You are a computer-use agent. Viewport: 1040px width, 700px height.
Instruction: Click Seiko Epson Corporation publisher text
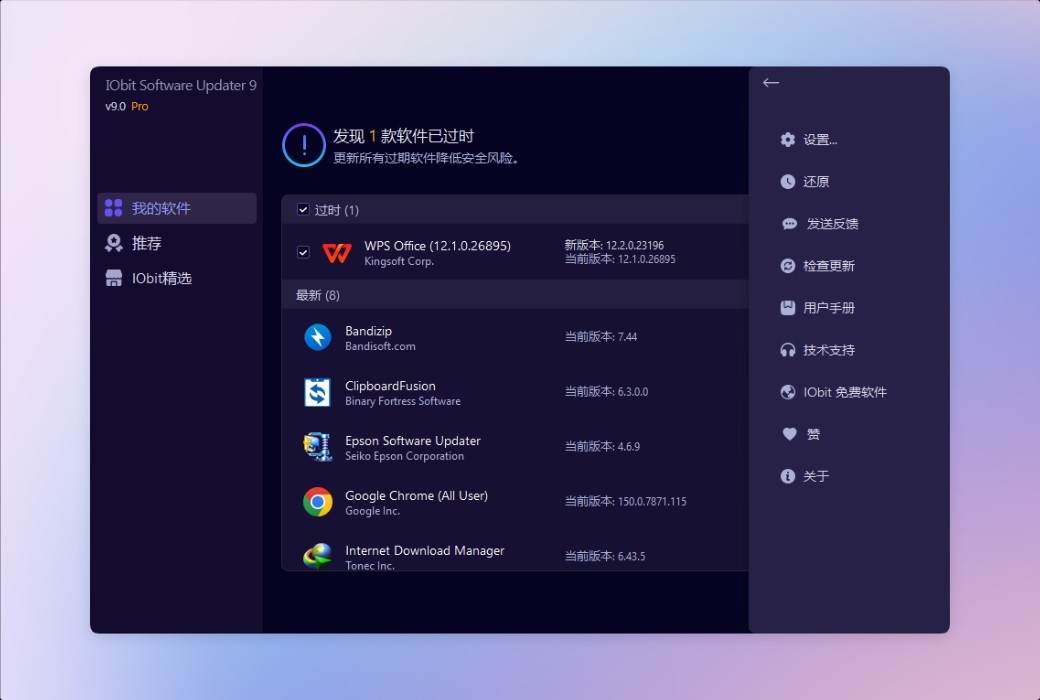[405, 456]
